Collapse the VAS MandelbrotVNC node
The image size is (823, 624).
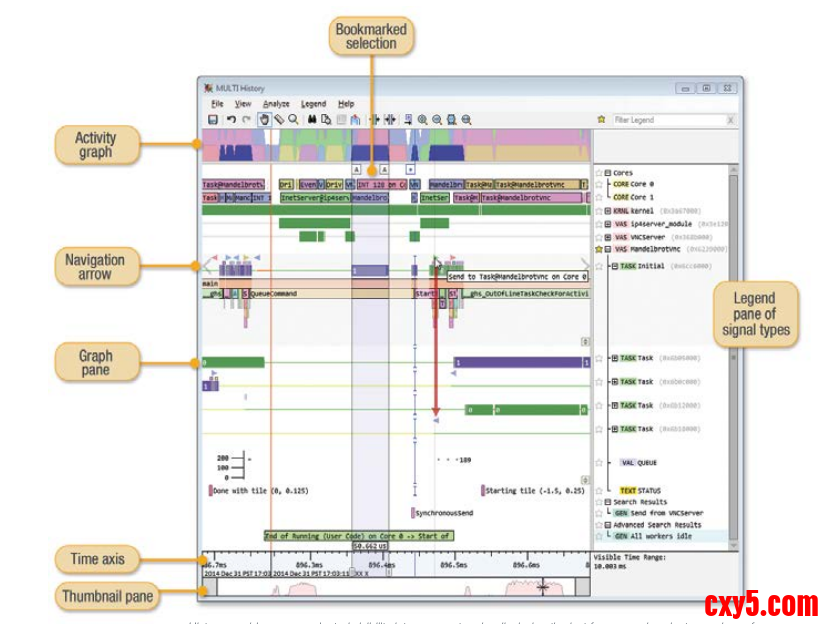click(x=608, y=249)
